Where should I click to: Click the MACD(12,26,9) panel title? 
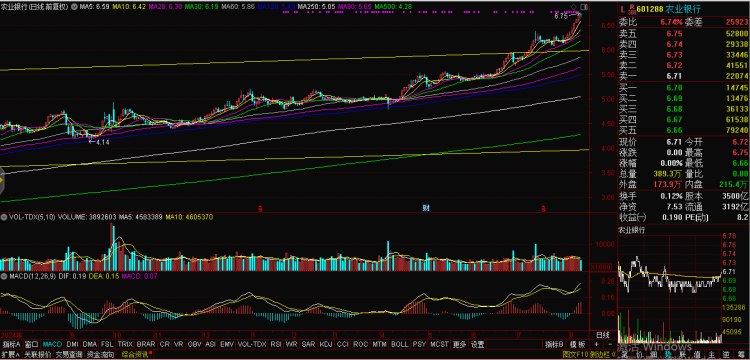point(32,276)
